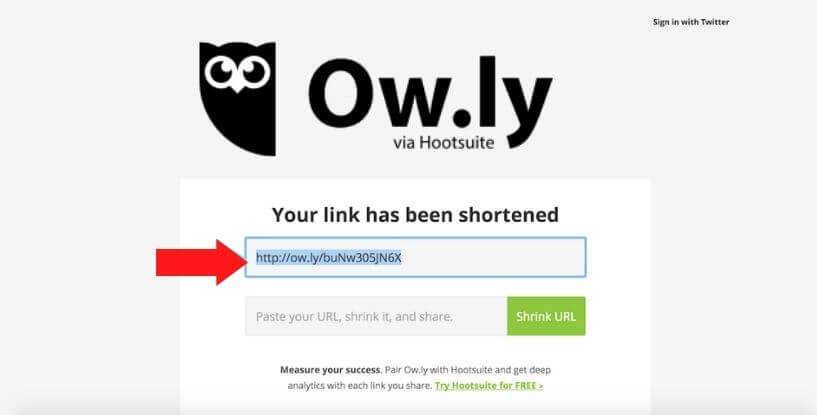The width and height of the screenshot is (817, 415).
Task: Open the Try Hootsuite for FREE link
Action: (489, 386)
